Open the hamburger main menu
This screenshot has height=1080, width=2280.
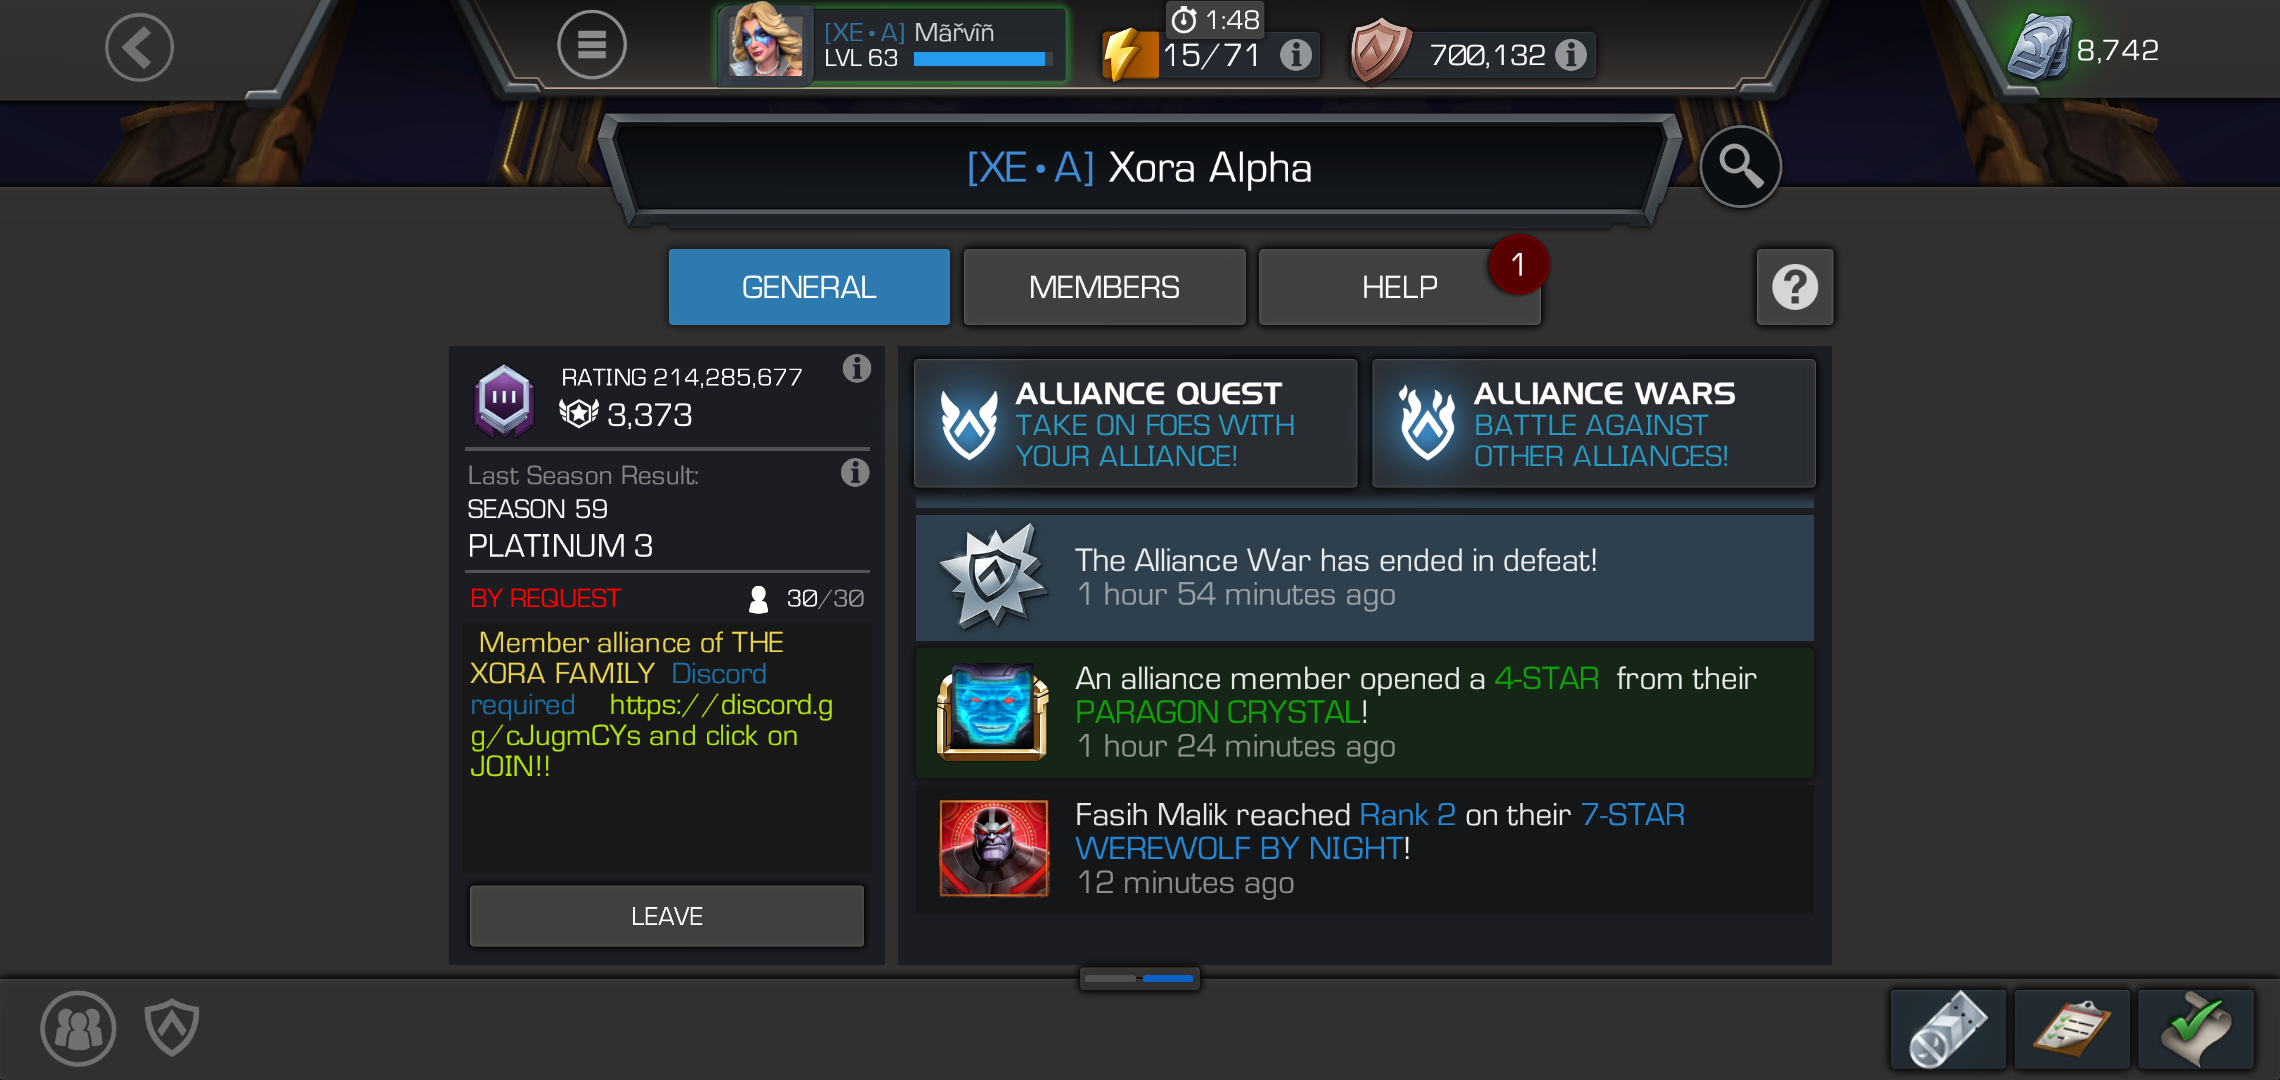(x=591, y=45)
